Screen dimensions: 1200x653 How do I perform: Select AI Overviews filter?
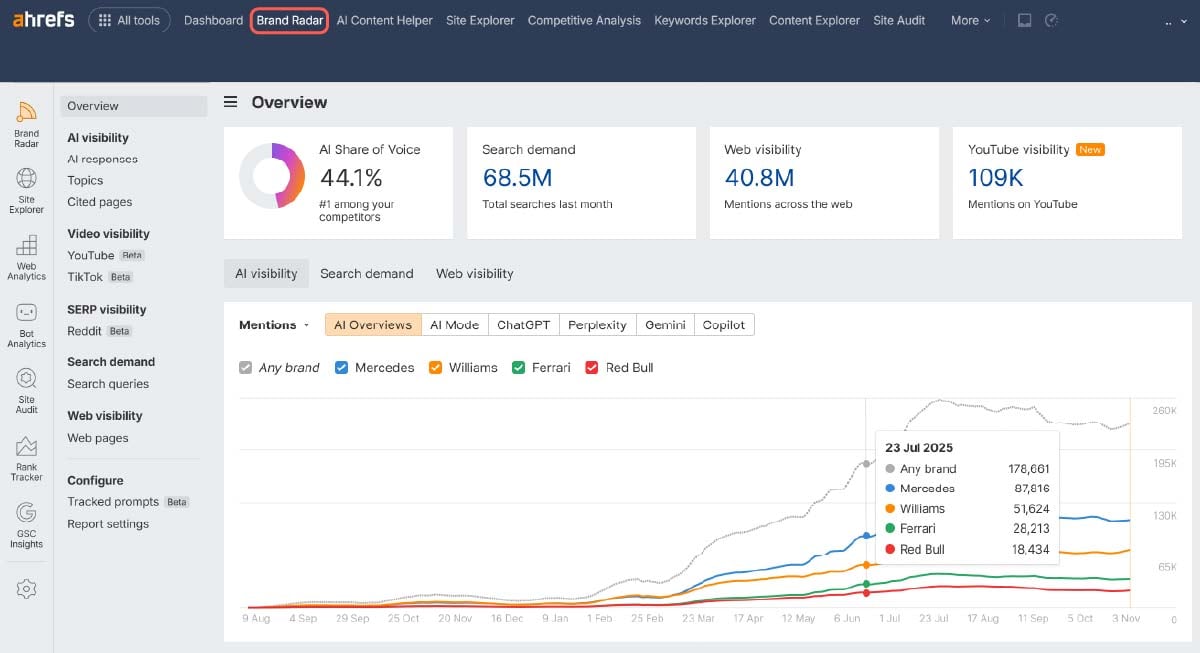(373, 325)
